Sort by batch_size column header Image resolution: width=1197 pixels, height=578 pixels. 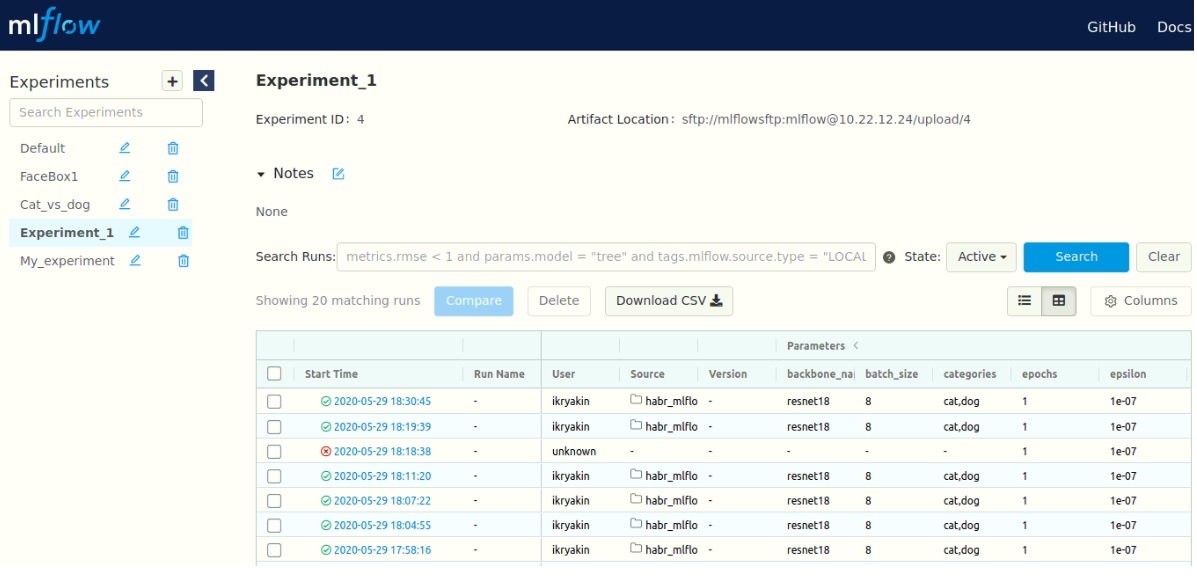pos(892,374)
